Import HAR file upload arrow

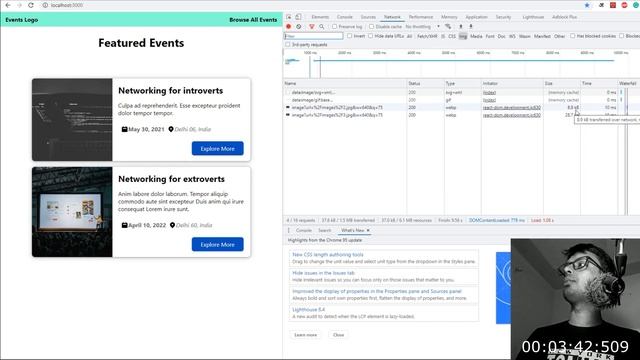[x=461, y=27]
